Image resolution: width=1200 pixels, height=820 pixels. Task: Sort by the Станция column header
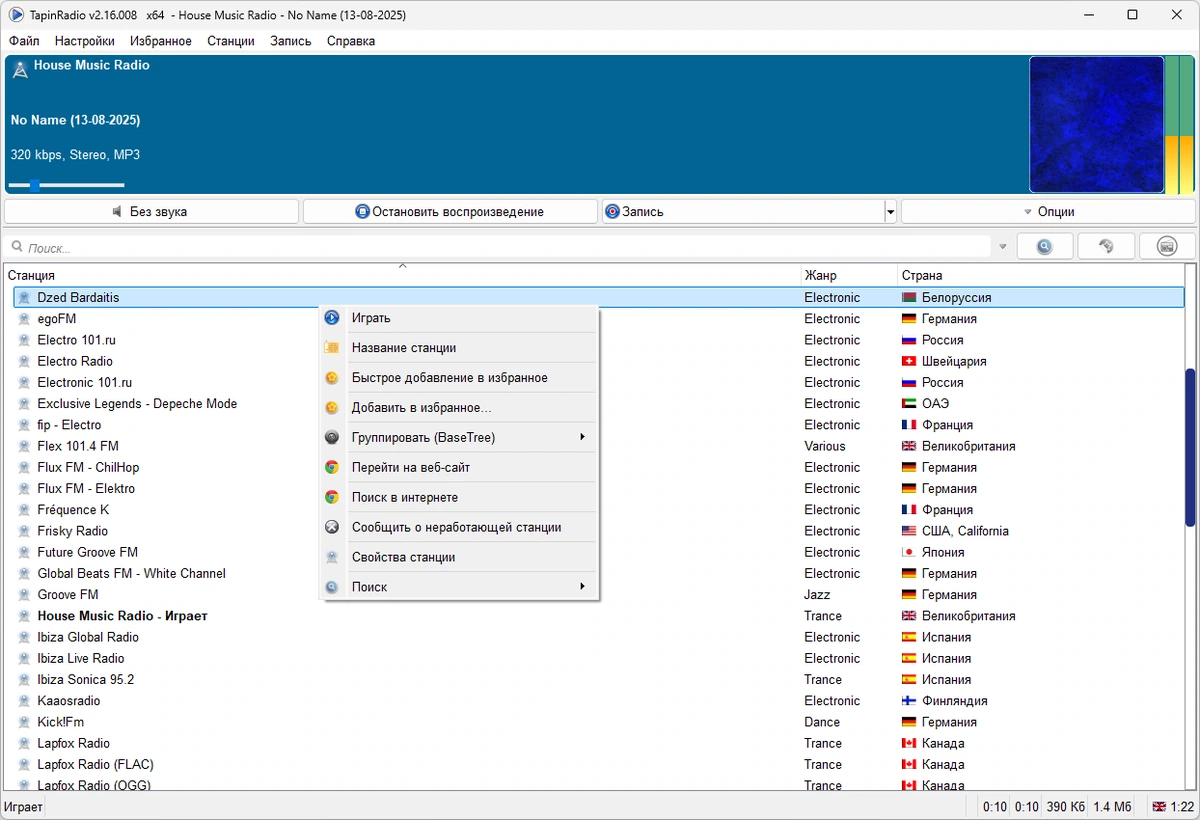pyautogui.click(x=402, y=275)
